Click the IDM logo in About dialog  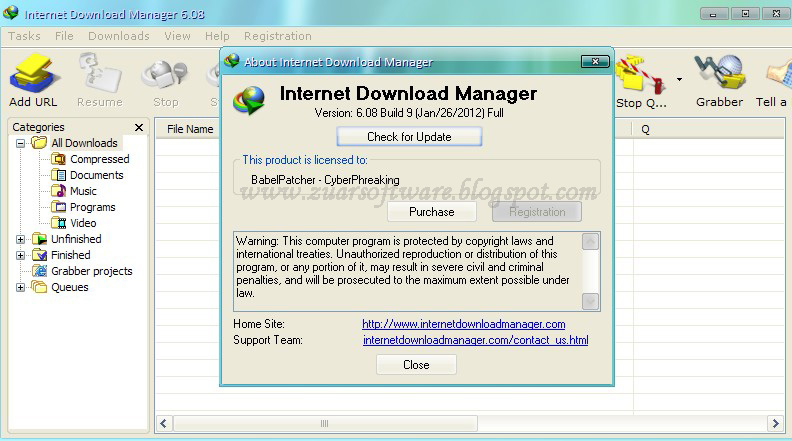point(249,100)
